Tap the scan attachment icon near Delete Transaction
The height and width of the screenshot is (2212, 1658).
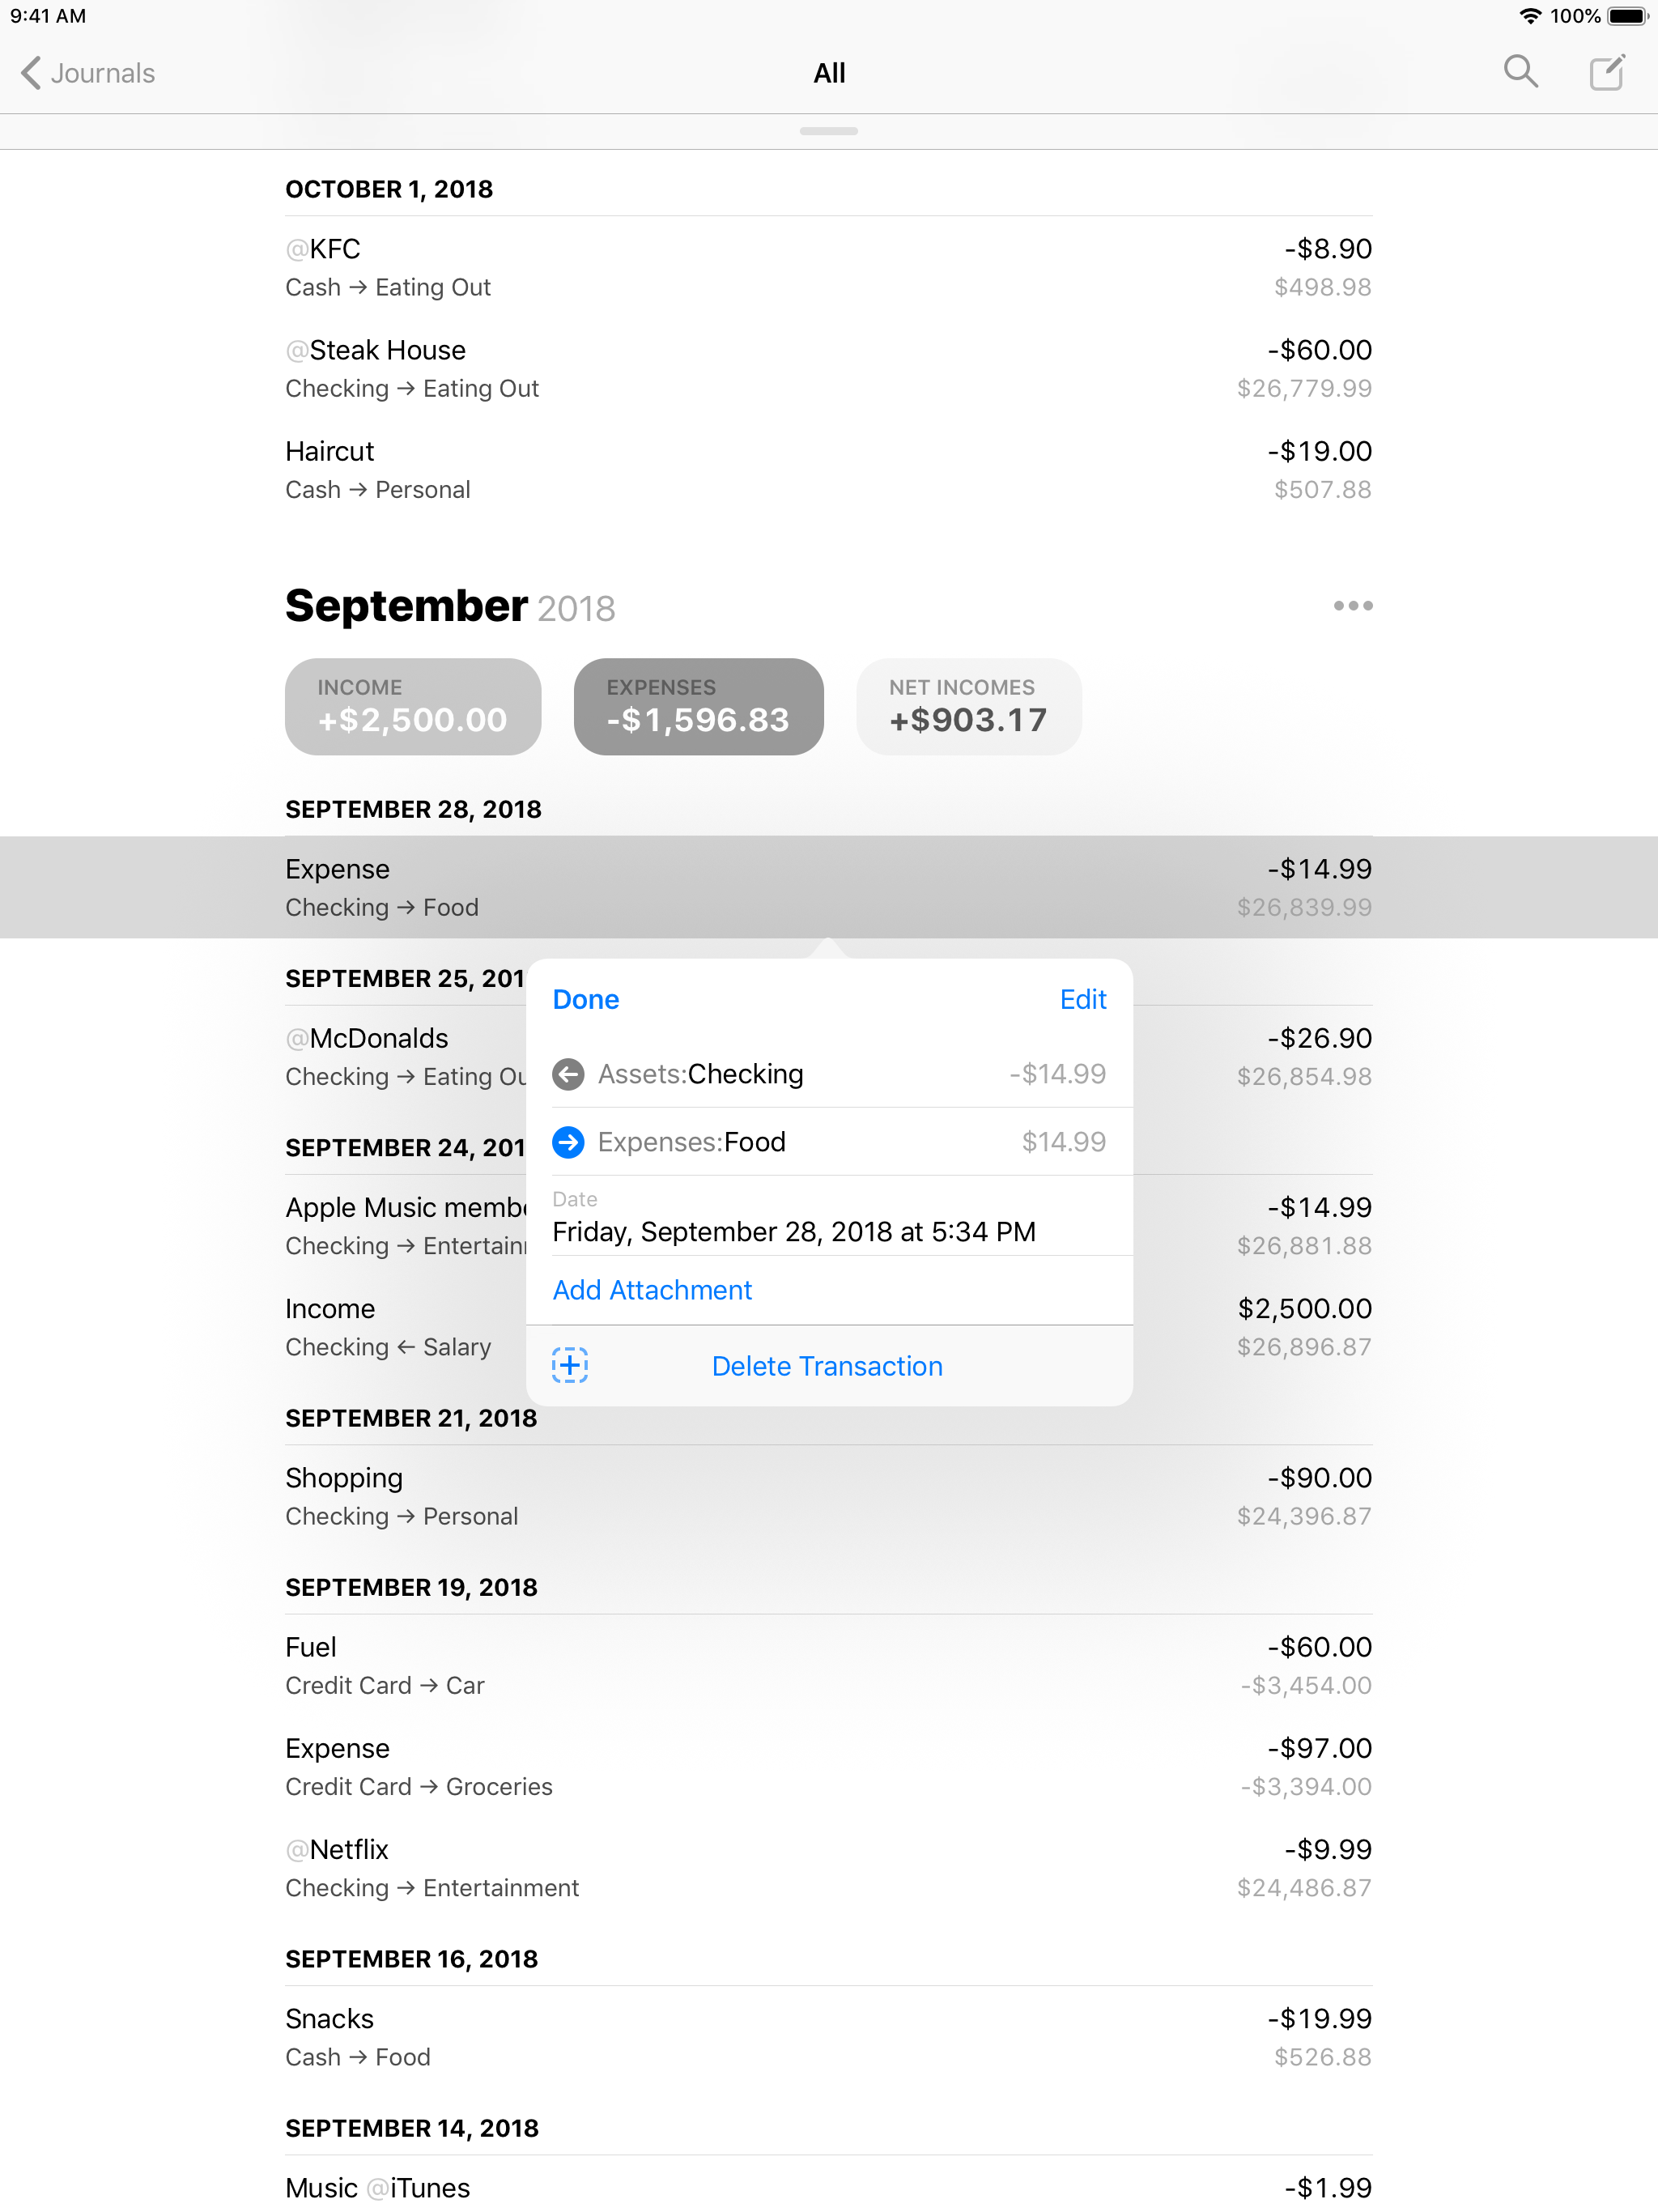tap(569, 1364)
